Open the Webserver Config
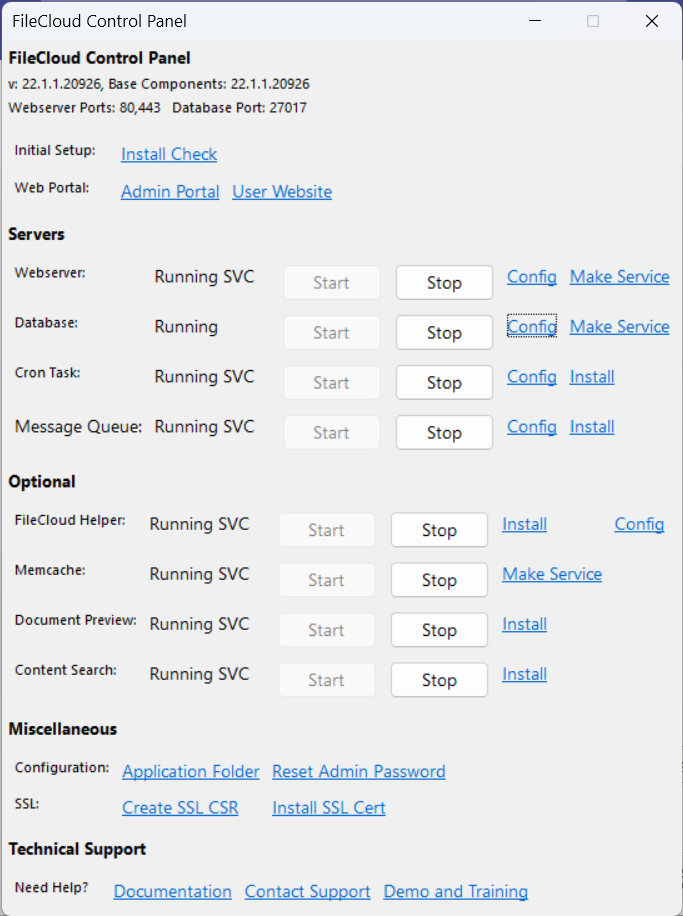The width and height of the screenshot is (683, 916). tap(531, 276)
